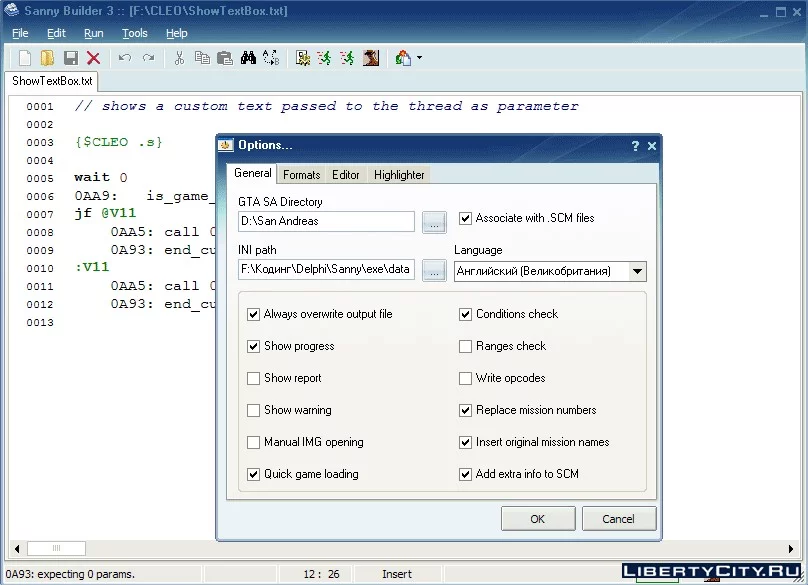This screenshot has height=585, width=808.
Task: Switch to the General tab
Action: (252, 173)
